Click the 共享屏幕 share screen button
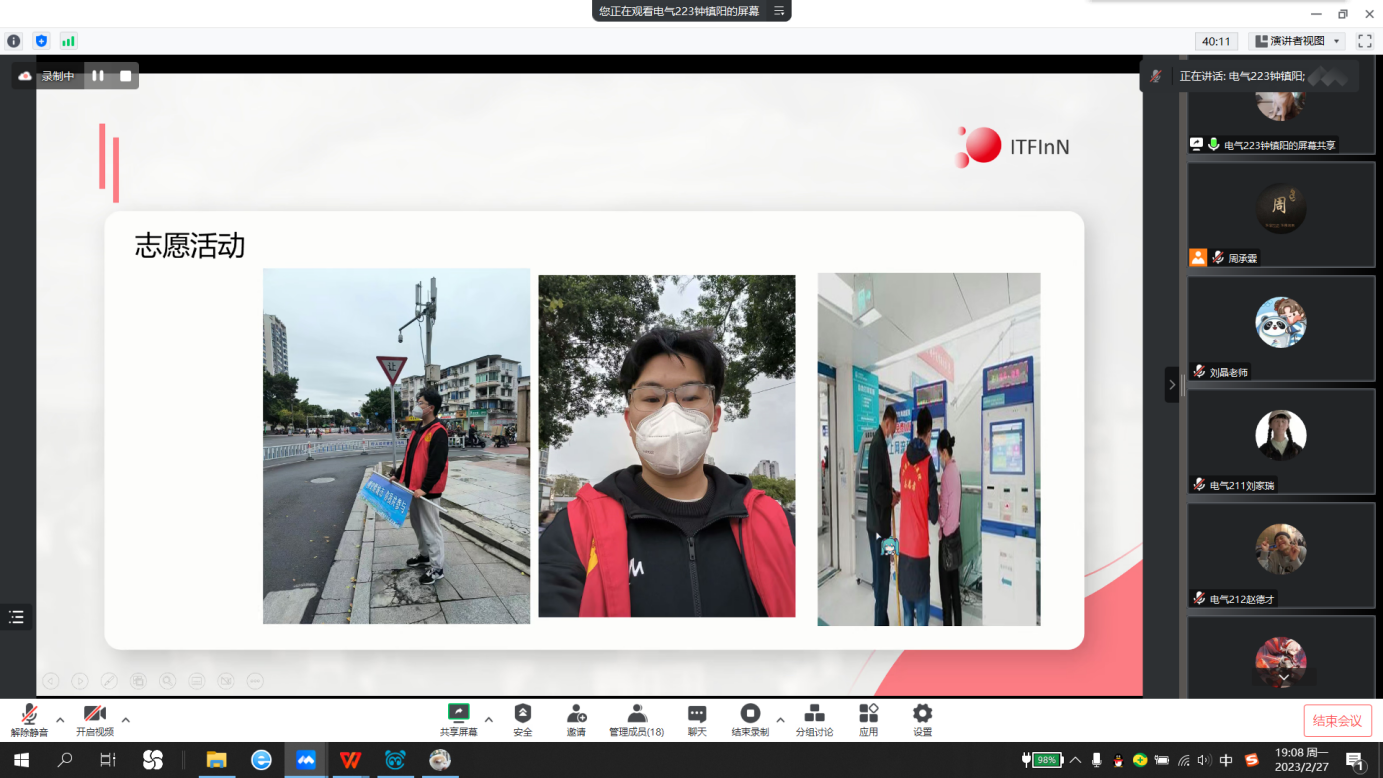 point(459,720)
